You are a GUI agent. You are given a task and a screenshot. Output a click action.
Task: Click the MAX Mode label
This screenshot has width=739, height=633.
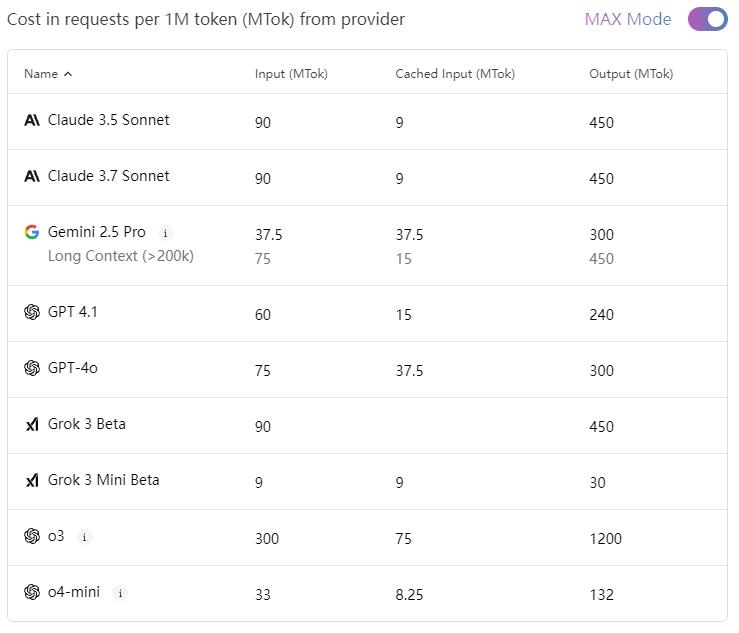point(628,19)
